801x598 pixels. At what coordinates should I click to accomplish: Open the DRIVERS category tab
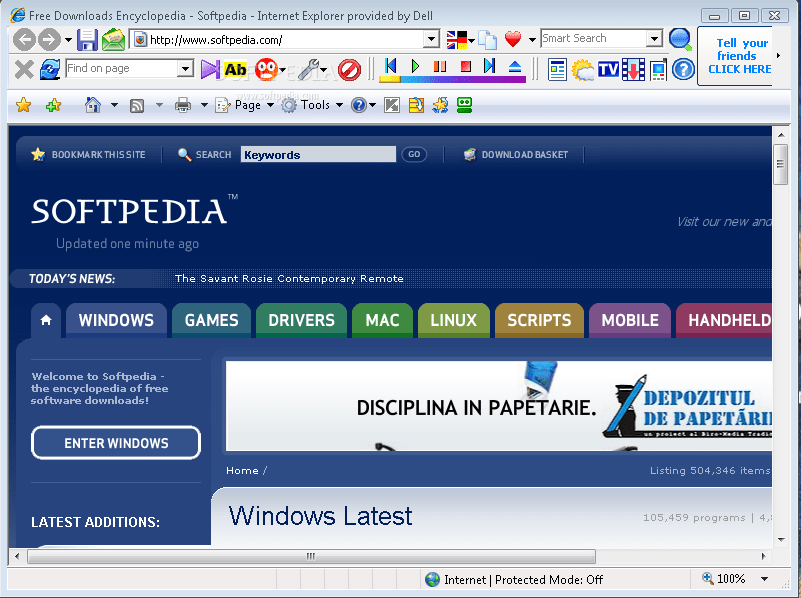coord(301,320)
